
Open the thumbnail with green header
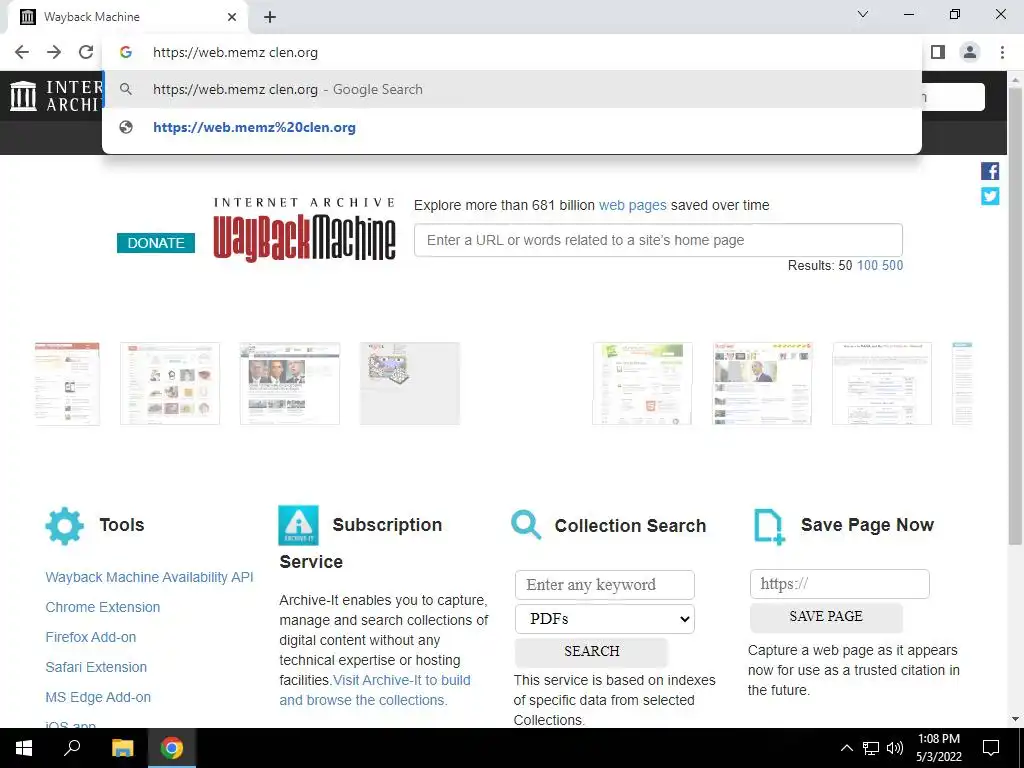point(642,383)
